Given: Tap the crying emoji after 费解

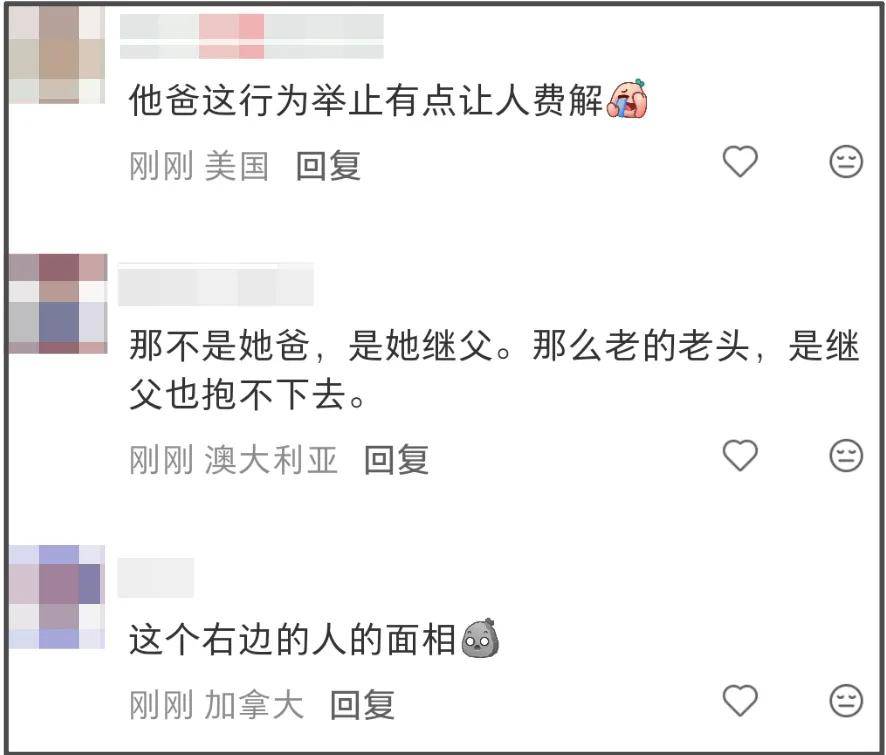Looking at the screenshot, I should pos(627,99).
